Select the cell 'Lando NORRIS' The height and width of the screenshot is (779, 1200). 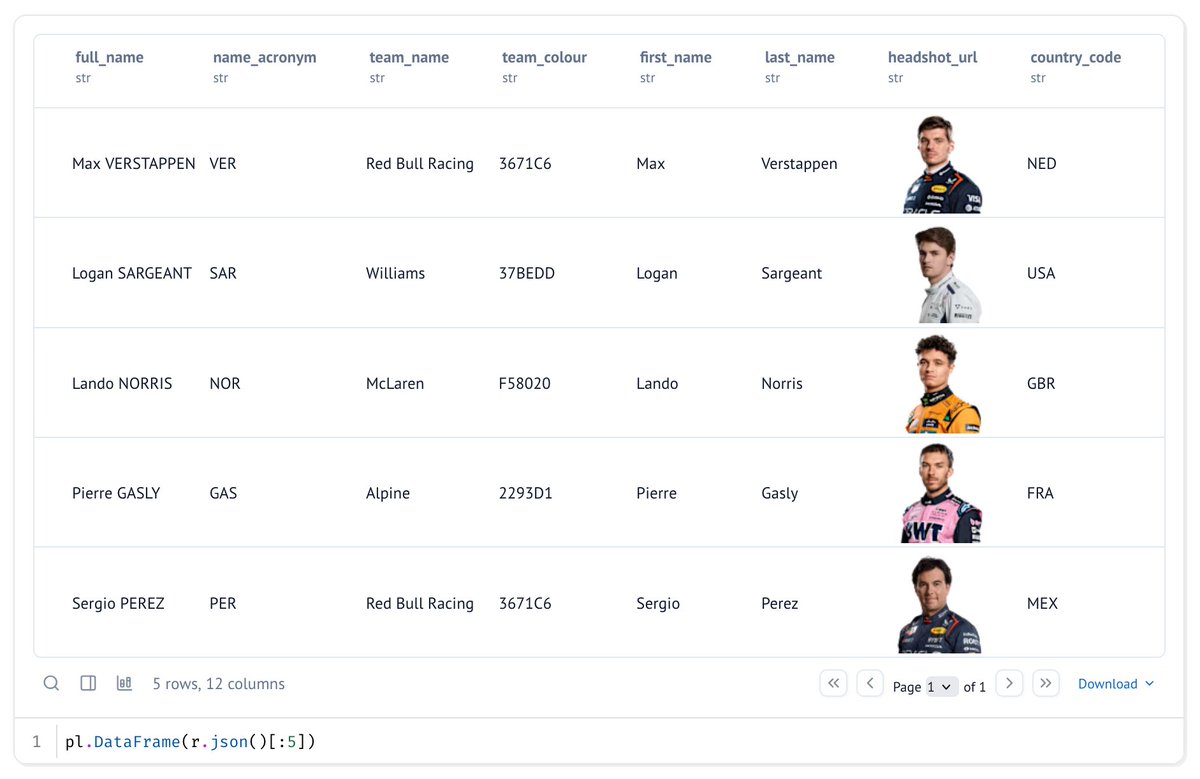pos(122,383)
